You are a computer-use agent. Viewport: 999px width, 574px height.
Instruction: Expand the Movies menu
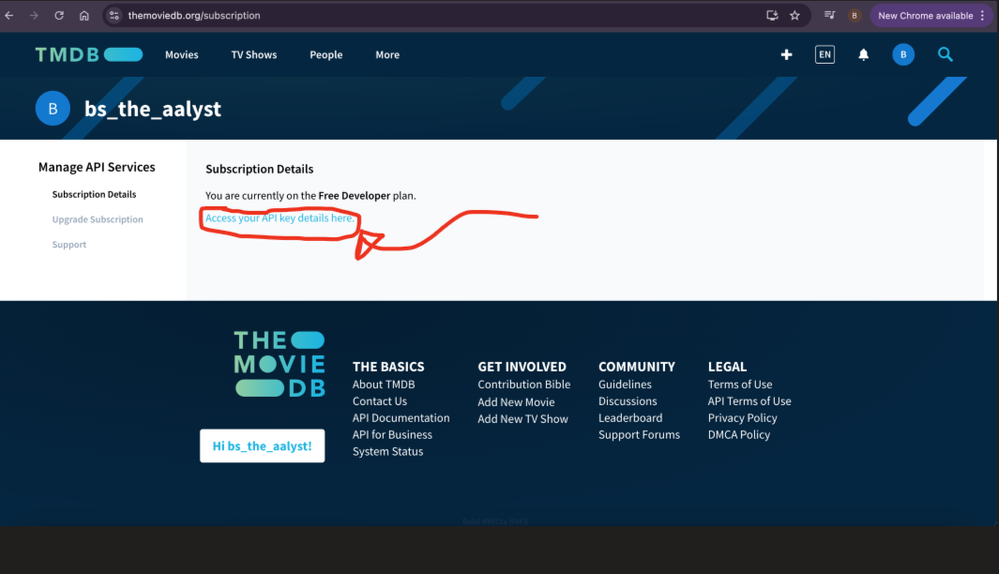(181, 55)
